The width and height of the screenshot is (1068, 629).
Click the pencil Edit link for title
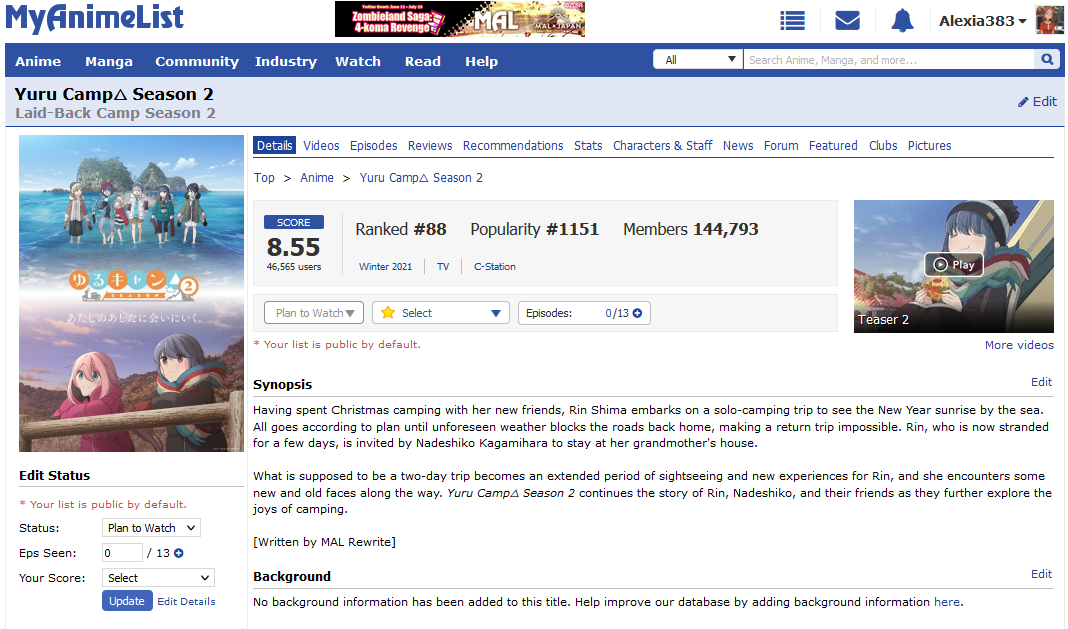click(x=1037, y=102)
